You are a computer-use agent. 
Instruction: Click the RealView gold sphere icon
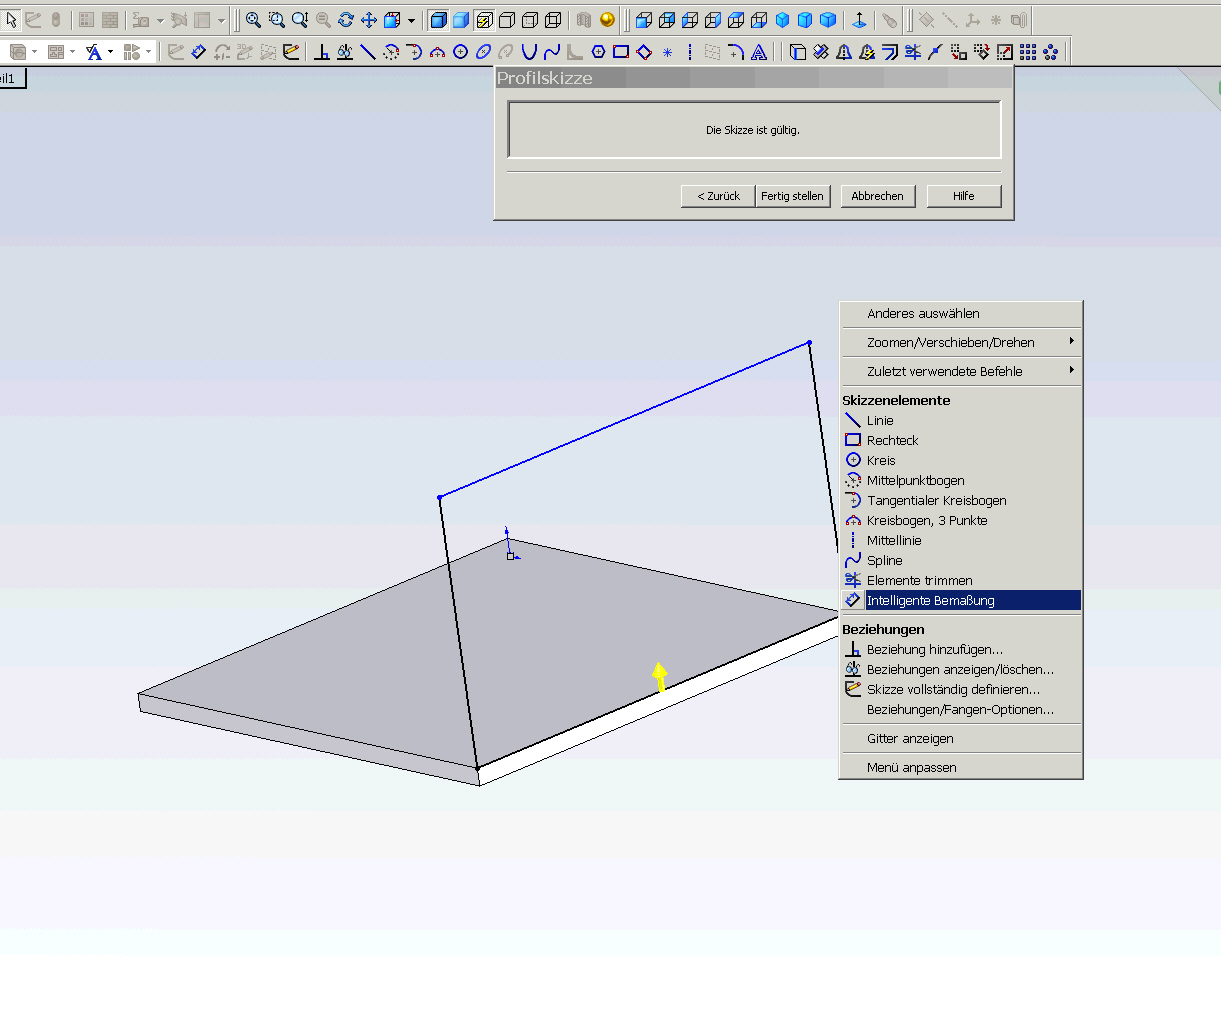607,20
